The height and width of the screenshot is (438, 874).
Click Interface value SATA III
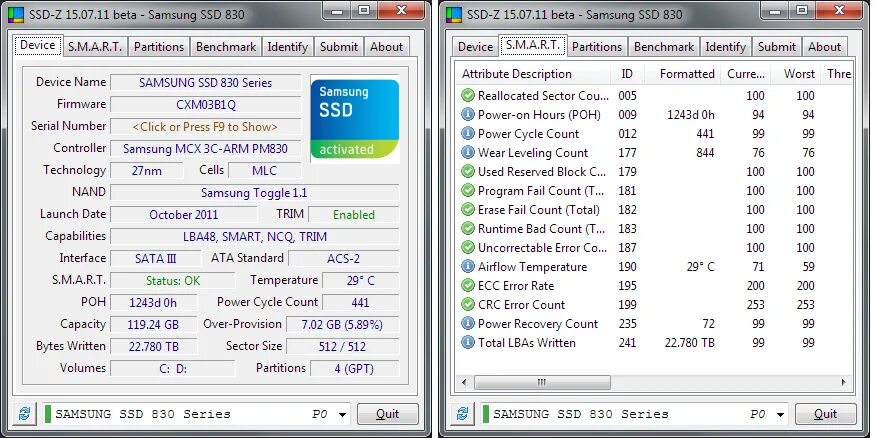156,259
